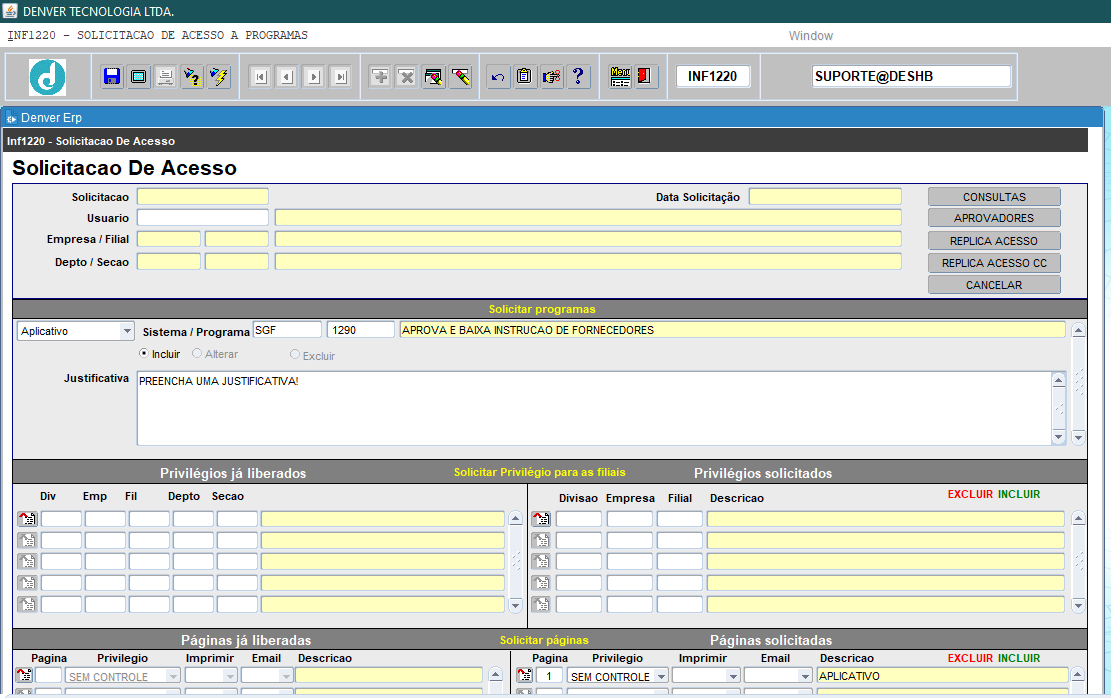1111x698 pixels.
Task: Go to the last record
Action: [341, 77]
